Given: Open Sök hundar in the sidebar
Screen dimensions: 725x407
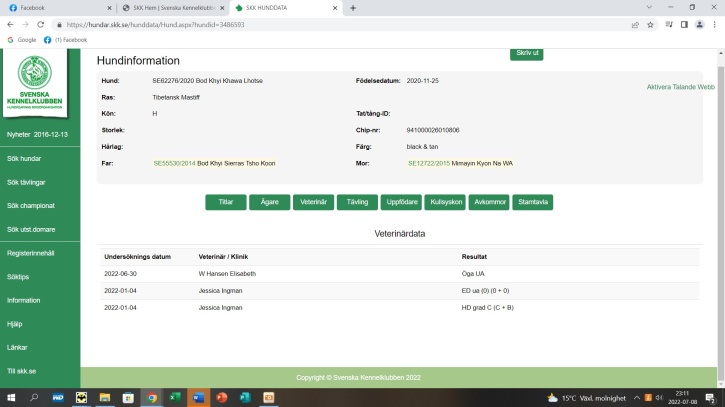Looking at the screenshot, I should tap(24, 159).
